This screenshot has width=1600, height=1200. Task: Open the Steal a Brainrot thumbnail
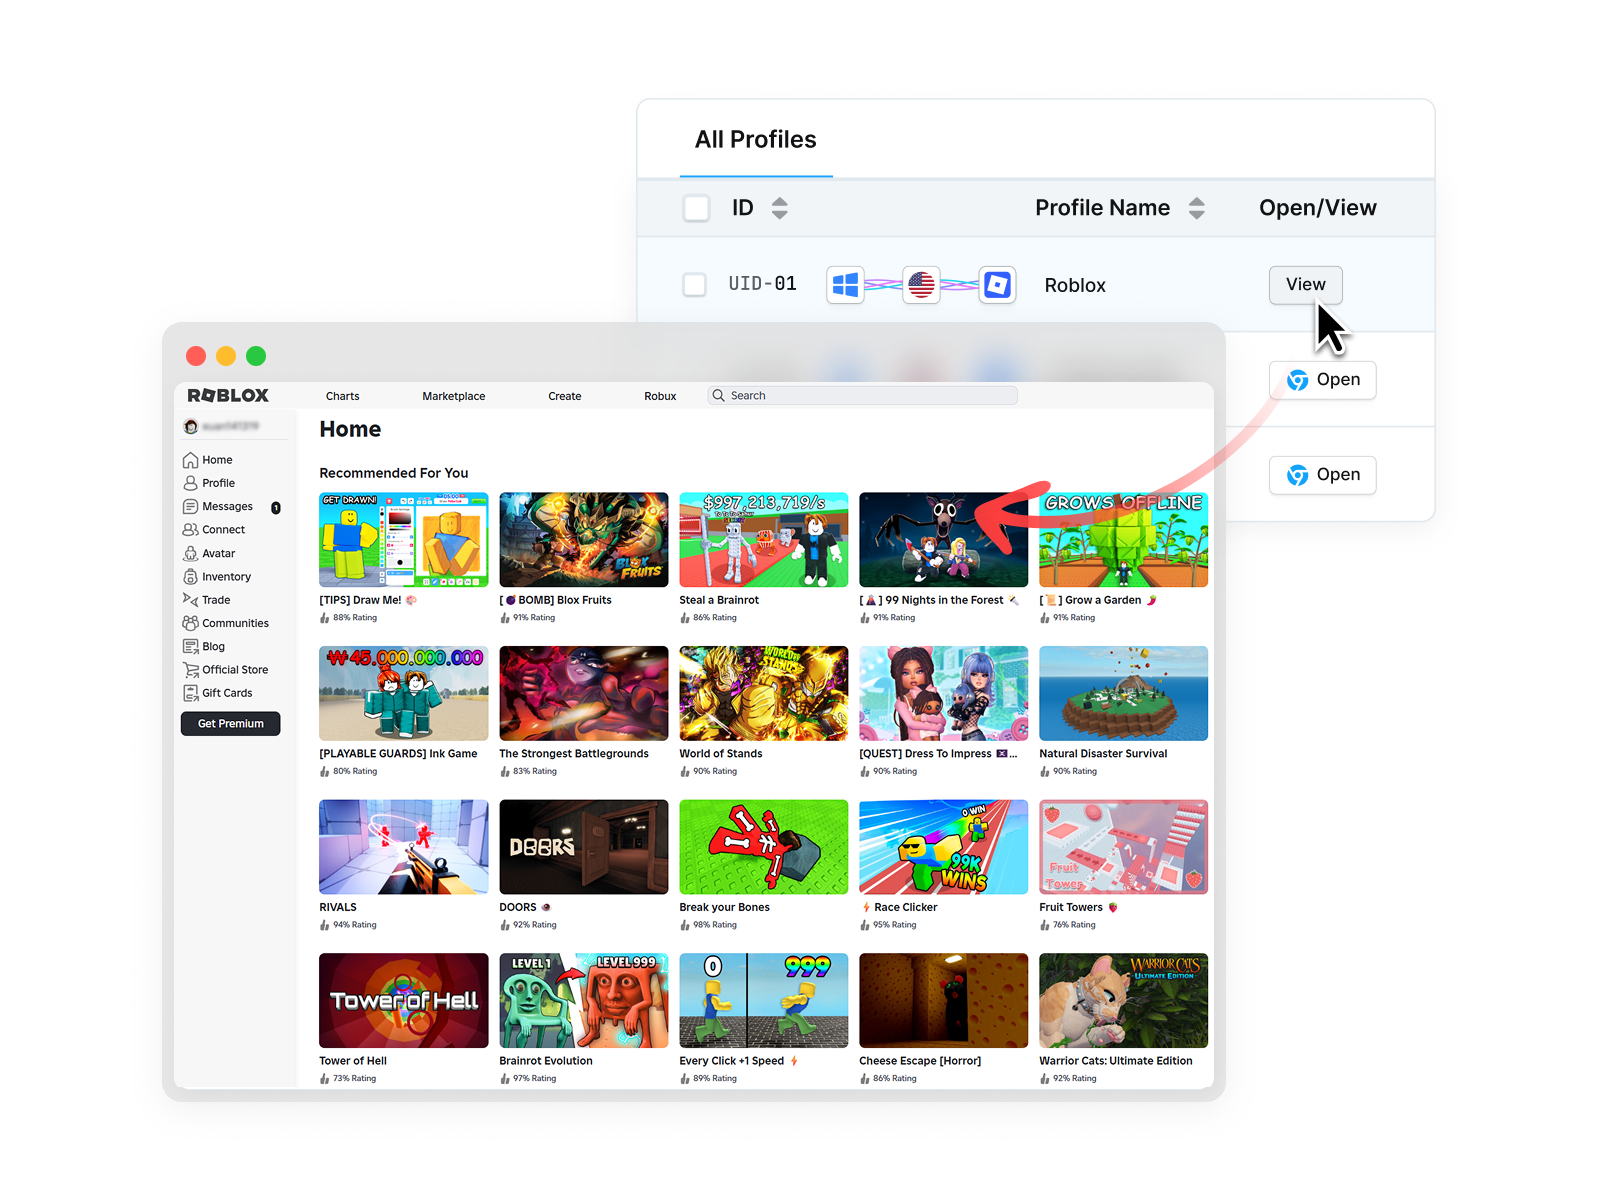tap(764, 540)
